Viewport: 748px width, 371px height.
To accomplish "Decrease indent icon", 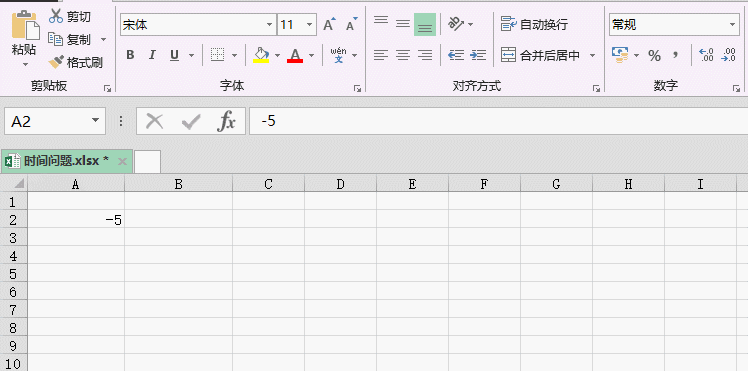I will [x=456, y=55].
